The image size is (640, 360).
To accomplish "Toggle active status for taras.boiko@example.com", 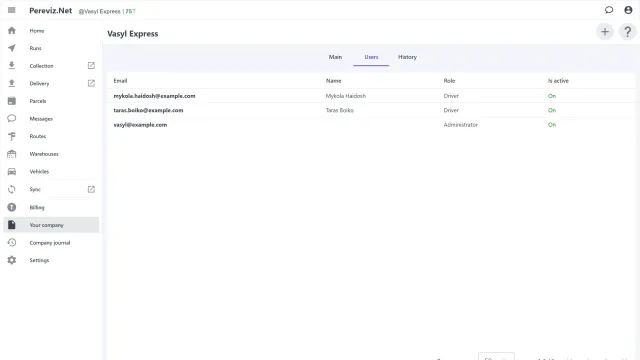I will tap(552, 110).
